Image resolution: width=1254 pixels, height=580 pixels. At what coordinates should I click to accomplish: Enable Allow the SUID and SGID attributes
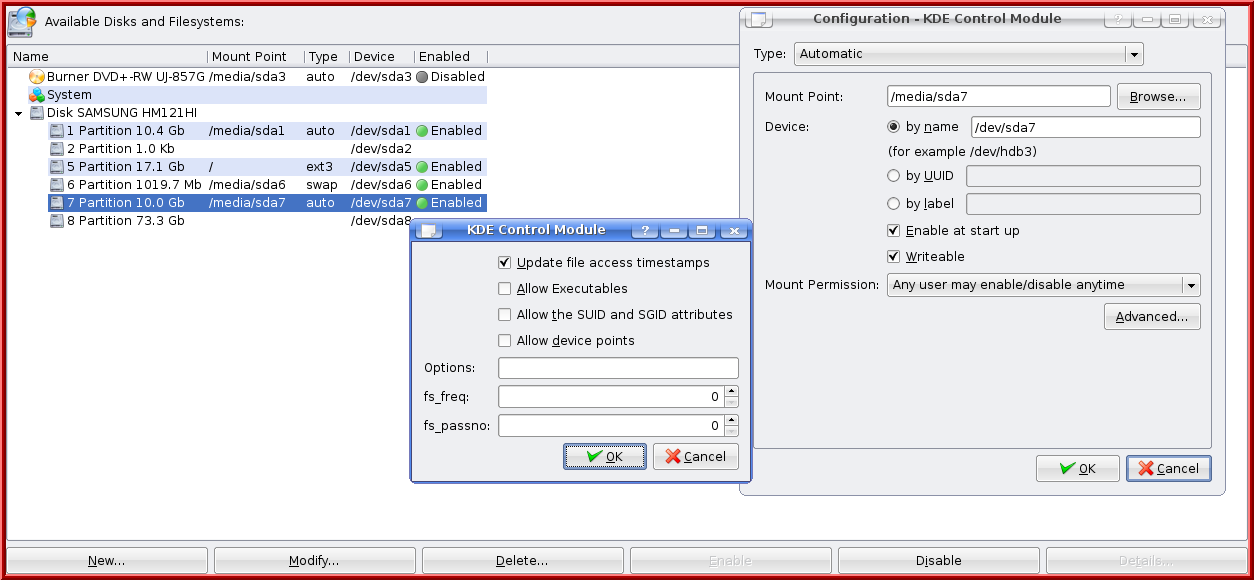coord(505,315)
